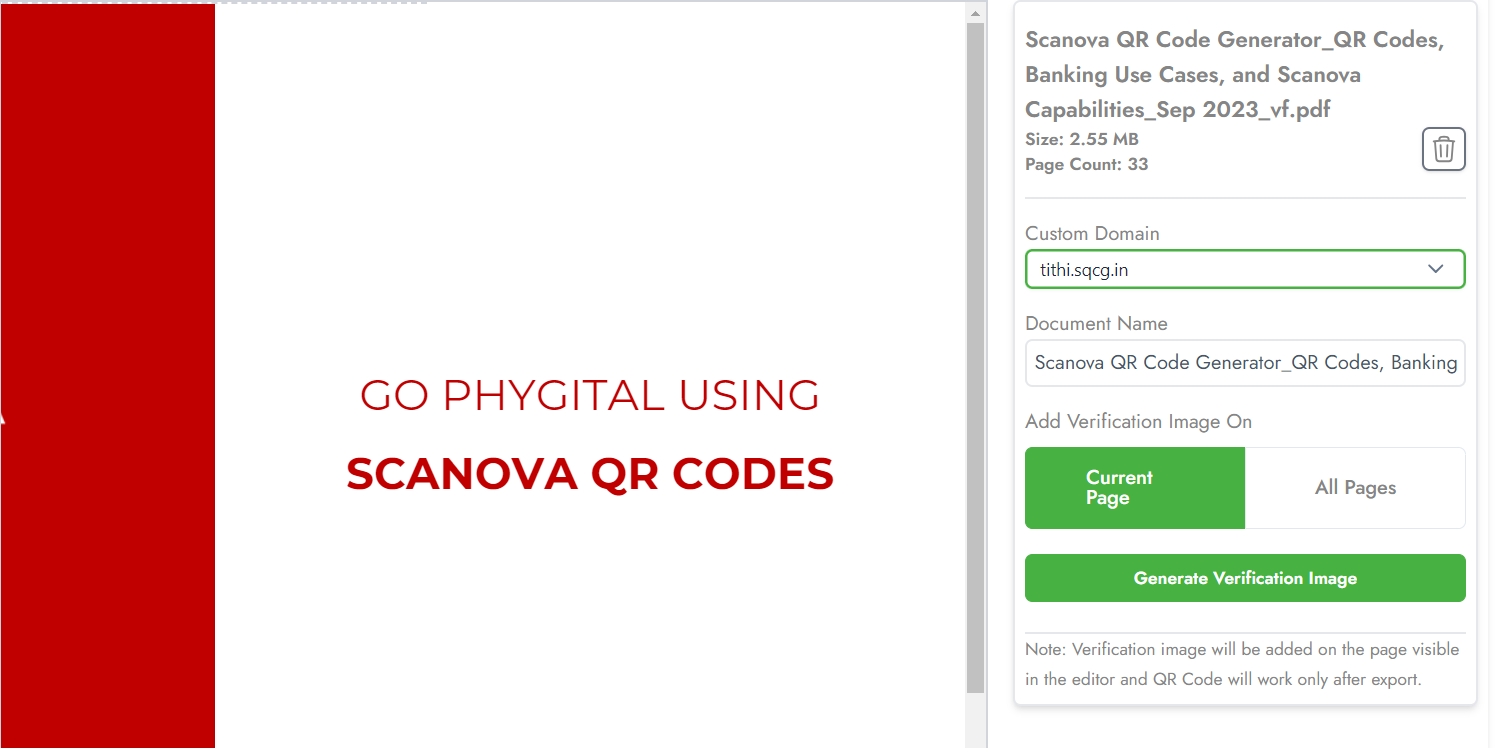
Task: Click the Custom Domain label
Action: 1092,234
